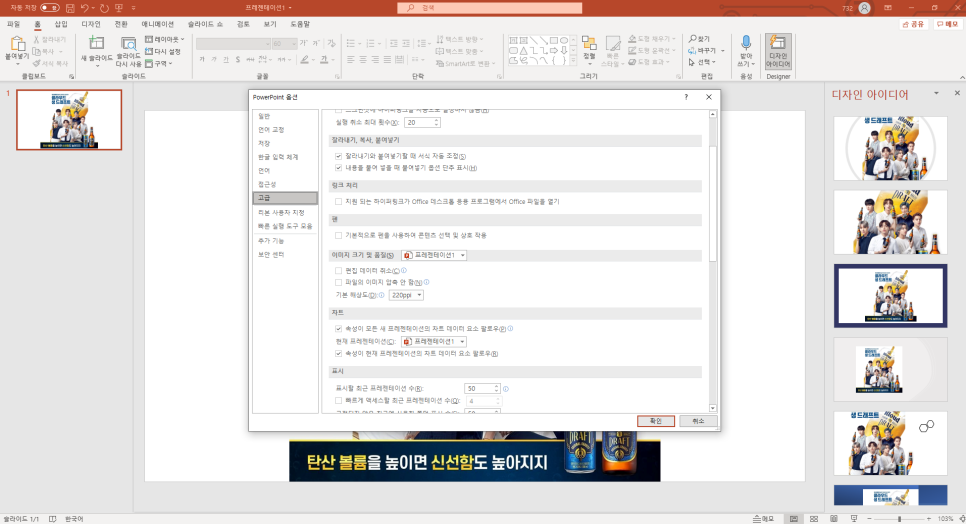Click info icon beside 편집 데이터 취소
Screen dimensions: 966x524
(404, 270)
